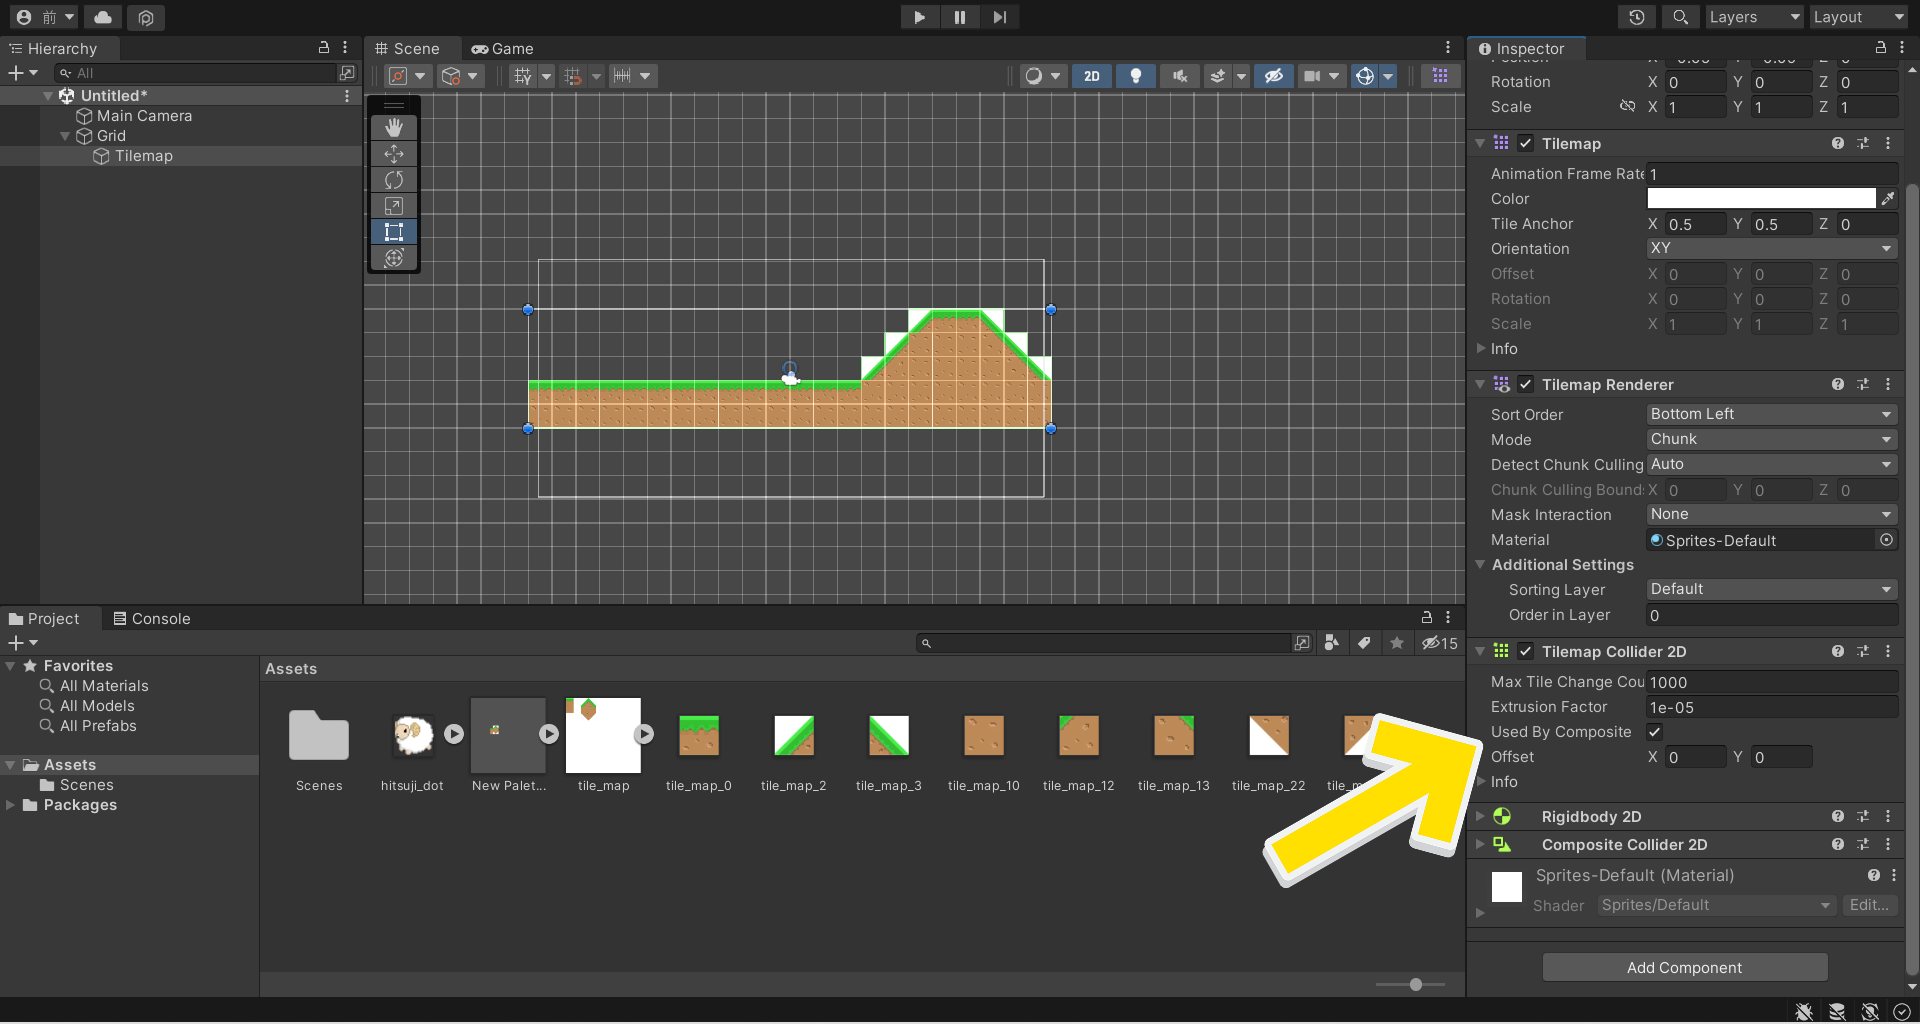Screen dimensions: 1920x1024
Task: Click the Edit button for the shader
Action: click(x=1868, y=905)
